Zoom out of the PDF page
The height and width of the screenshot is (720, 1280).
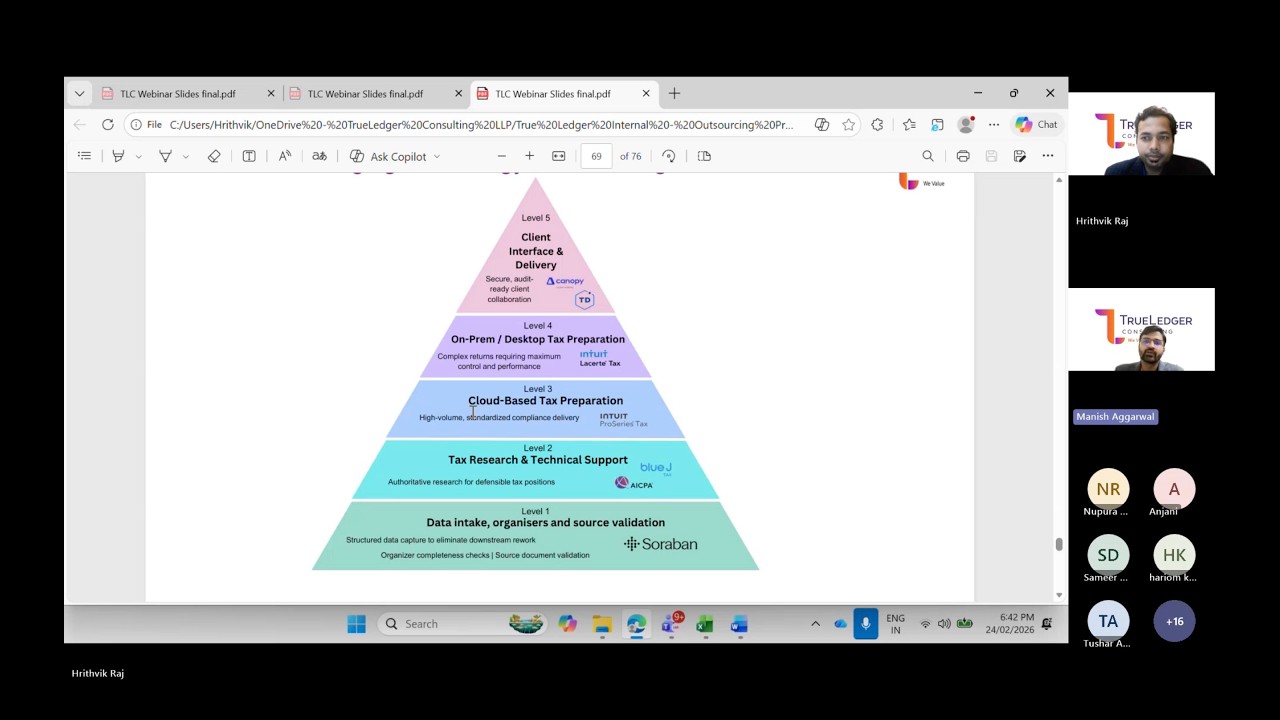tap(502, 156)
